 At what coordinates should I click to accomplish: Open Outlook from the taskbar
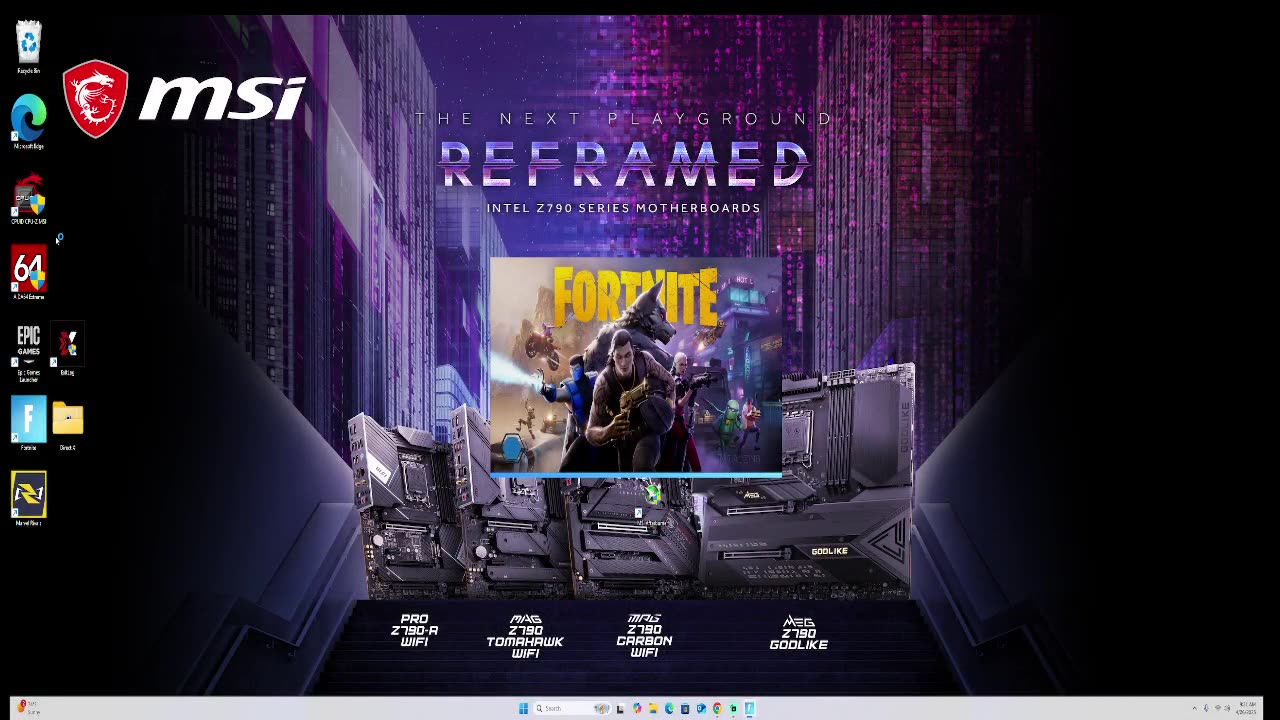pos(701,708)
